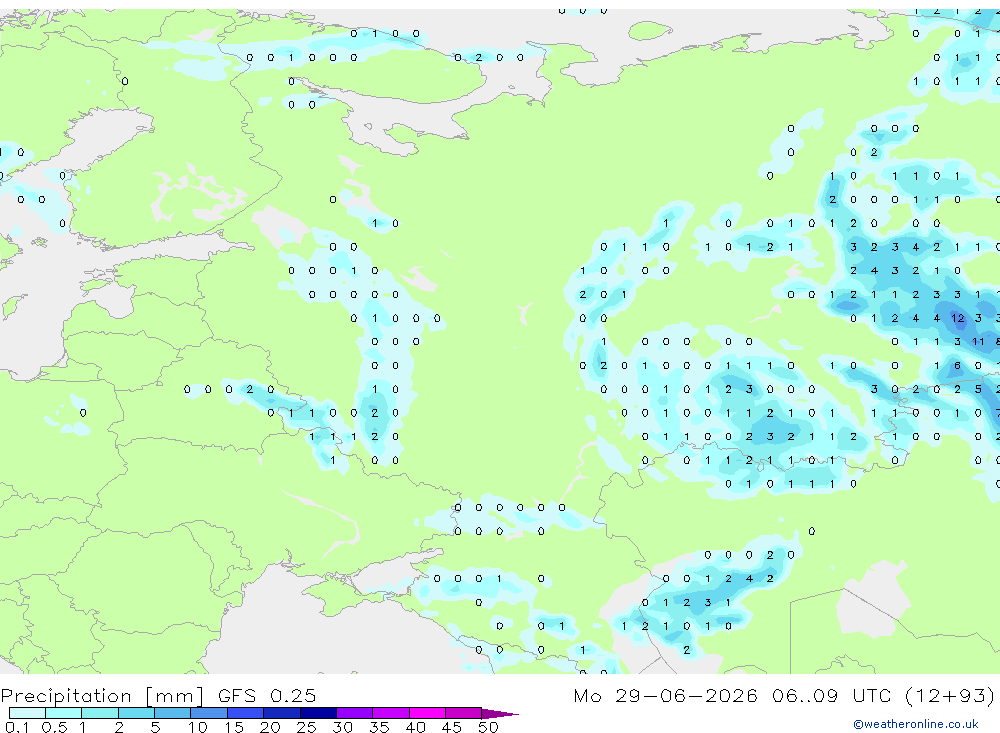
Task: Click the legend scale label '15'
Action: coord(233,727)
